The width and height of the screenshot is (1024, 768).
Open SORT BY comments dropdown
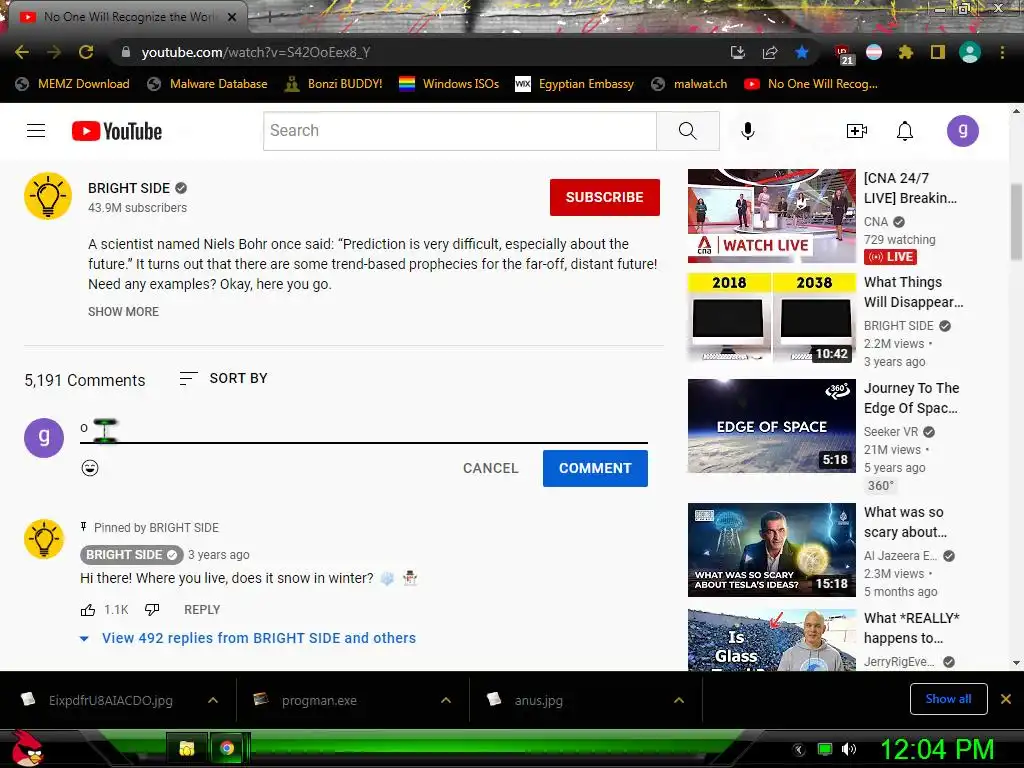pyautogui.click(x=223, y=378)
